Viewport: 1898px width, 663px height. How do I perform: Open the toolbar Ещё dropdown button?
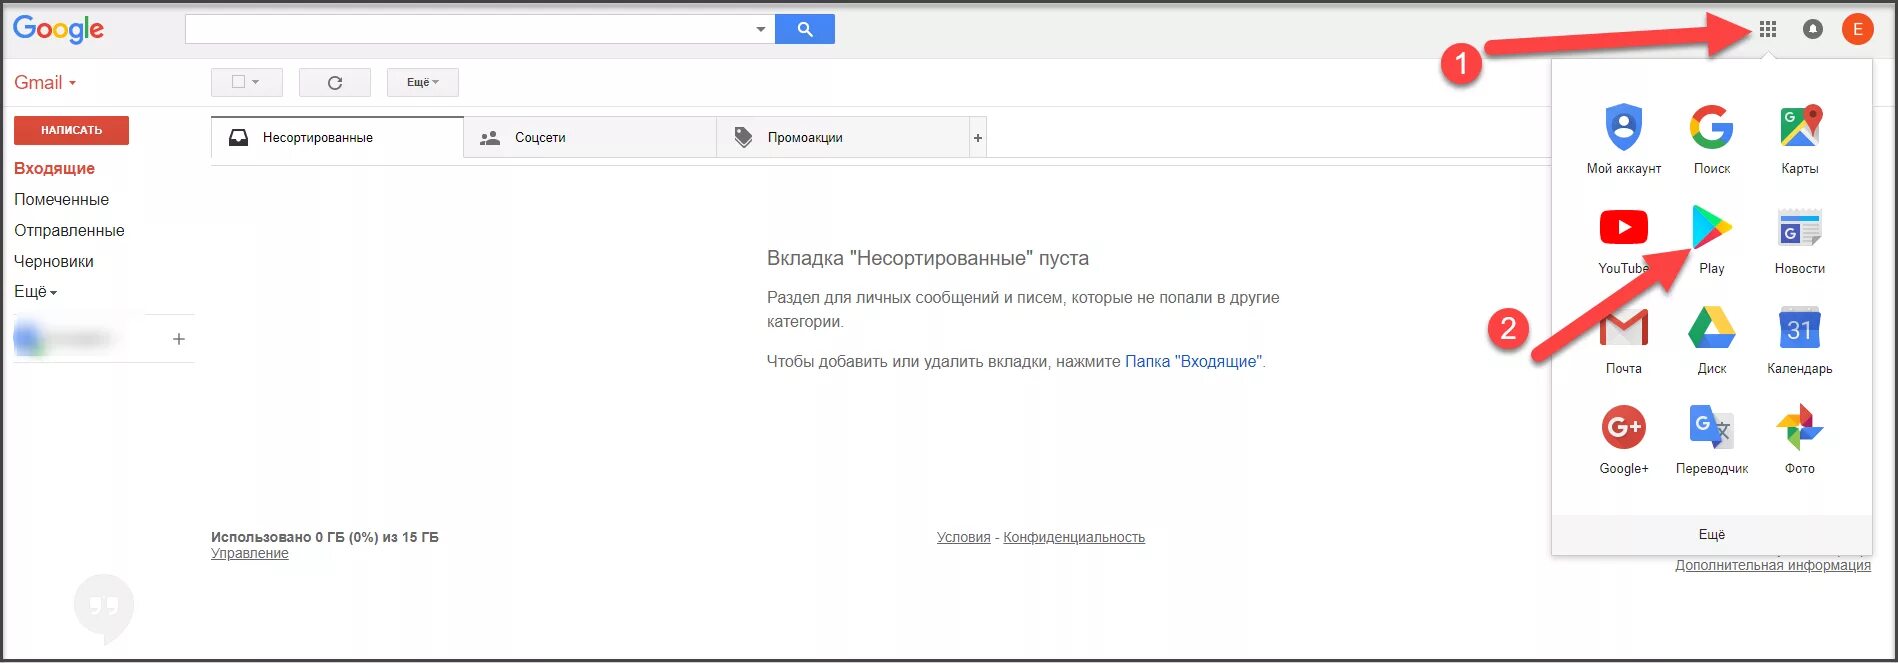[x=423, y=82]
